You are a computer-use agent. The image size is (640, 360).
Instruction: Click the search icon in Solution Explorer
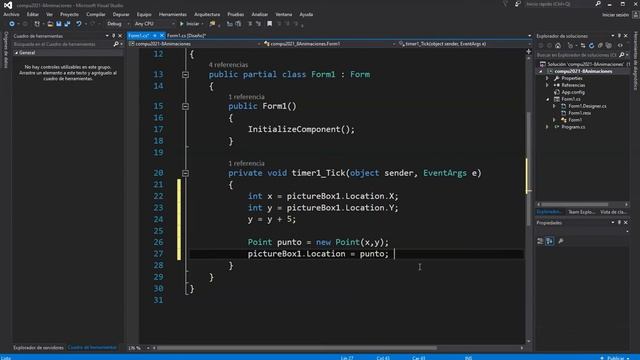tap(622, 55)
